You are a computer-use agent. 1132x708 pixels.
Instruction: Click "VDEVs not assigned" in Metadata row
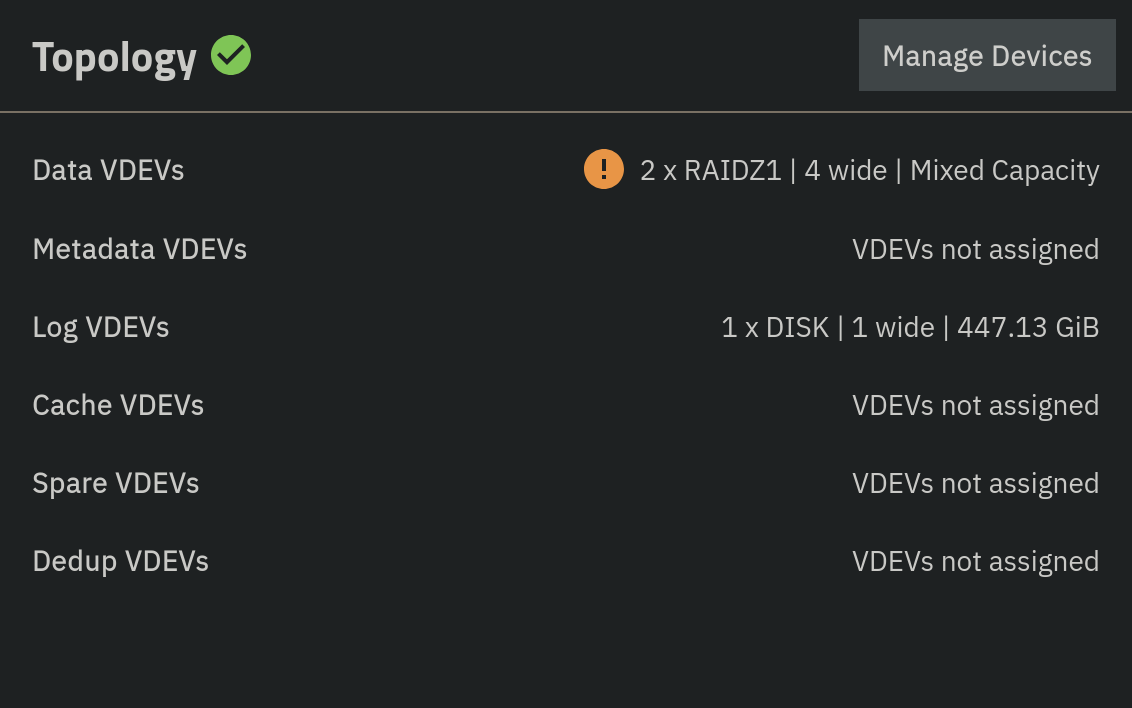point(975,248)
